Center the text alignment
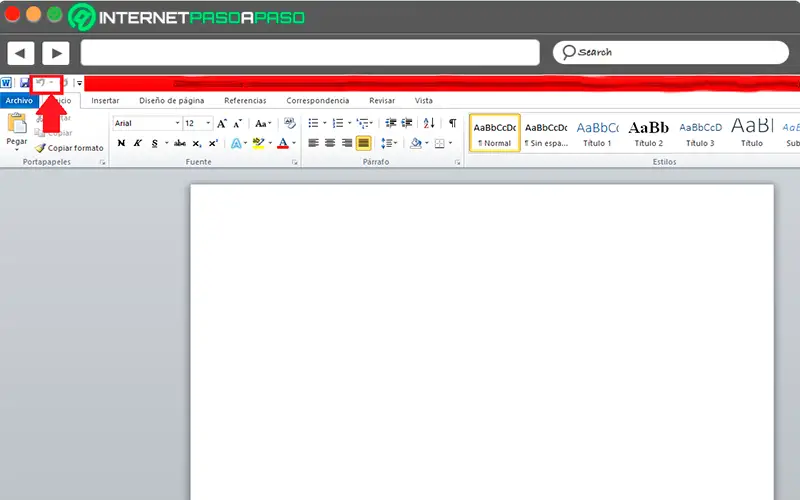Image resolution: width=800 pixels, height=500 pixels. 330,143
